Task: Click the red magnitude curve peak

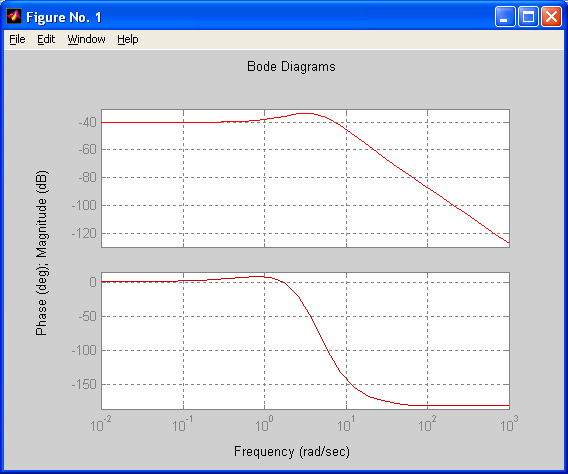Action: [305, 113]
